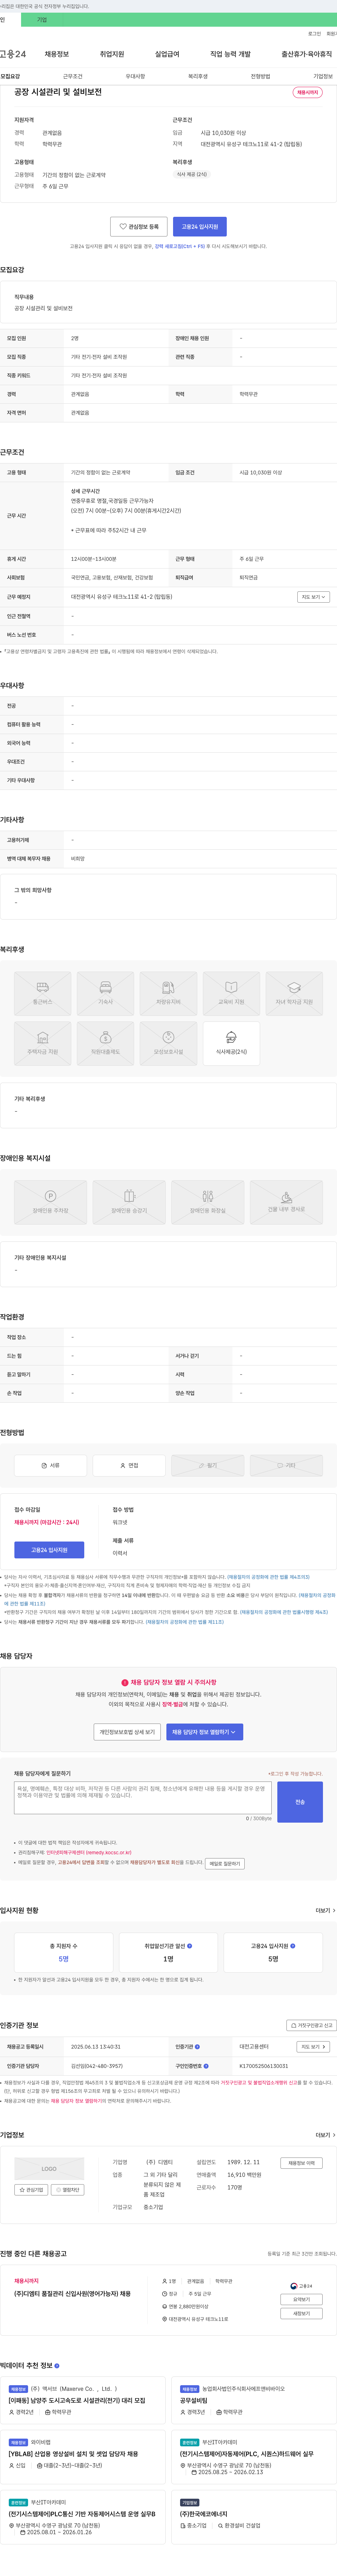
Task: Click the 장애인용 승강기 facility icon
Action: tap(129, 1202)
